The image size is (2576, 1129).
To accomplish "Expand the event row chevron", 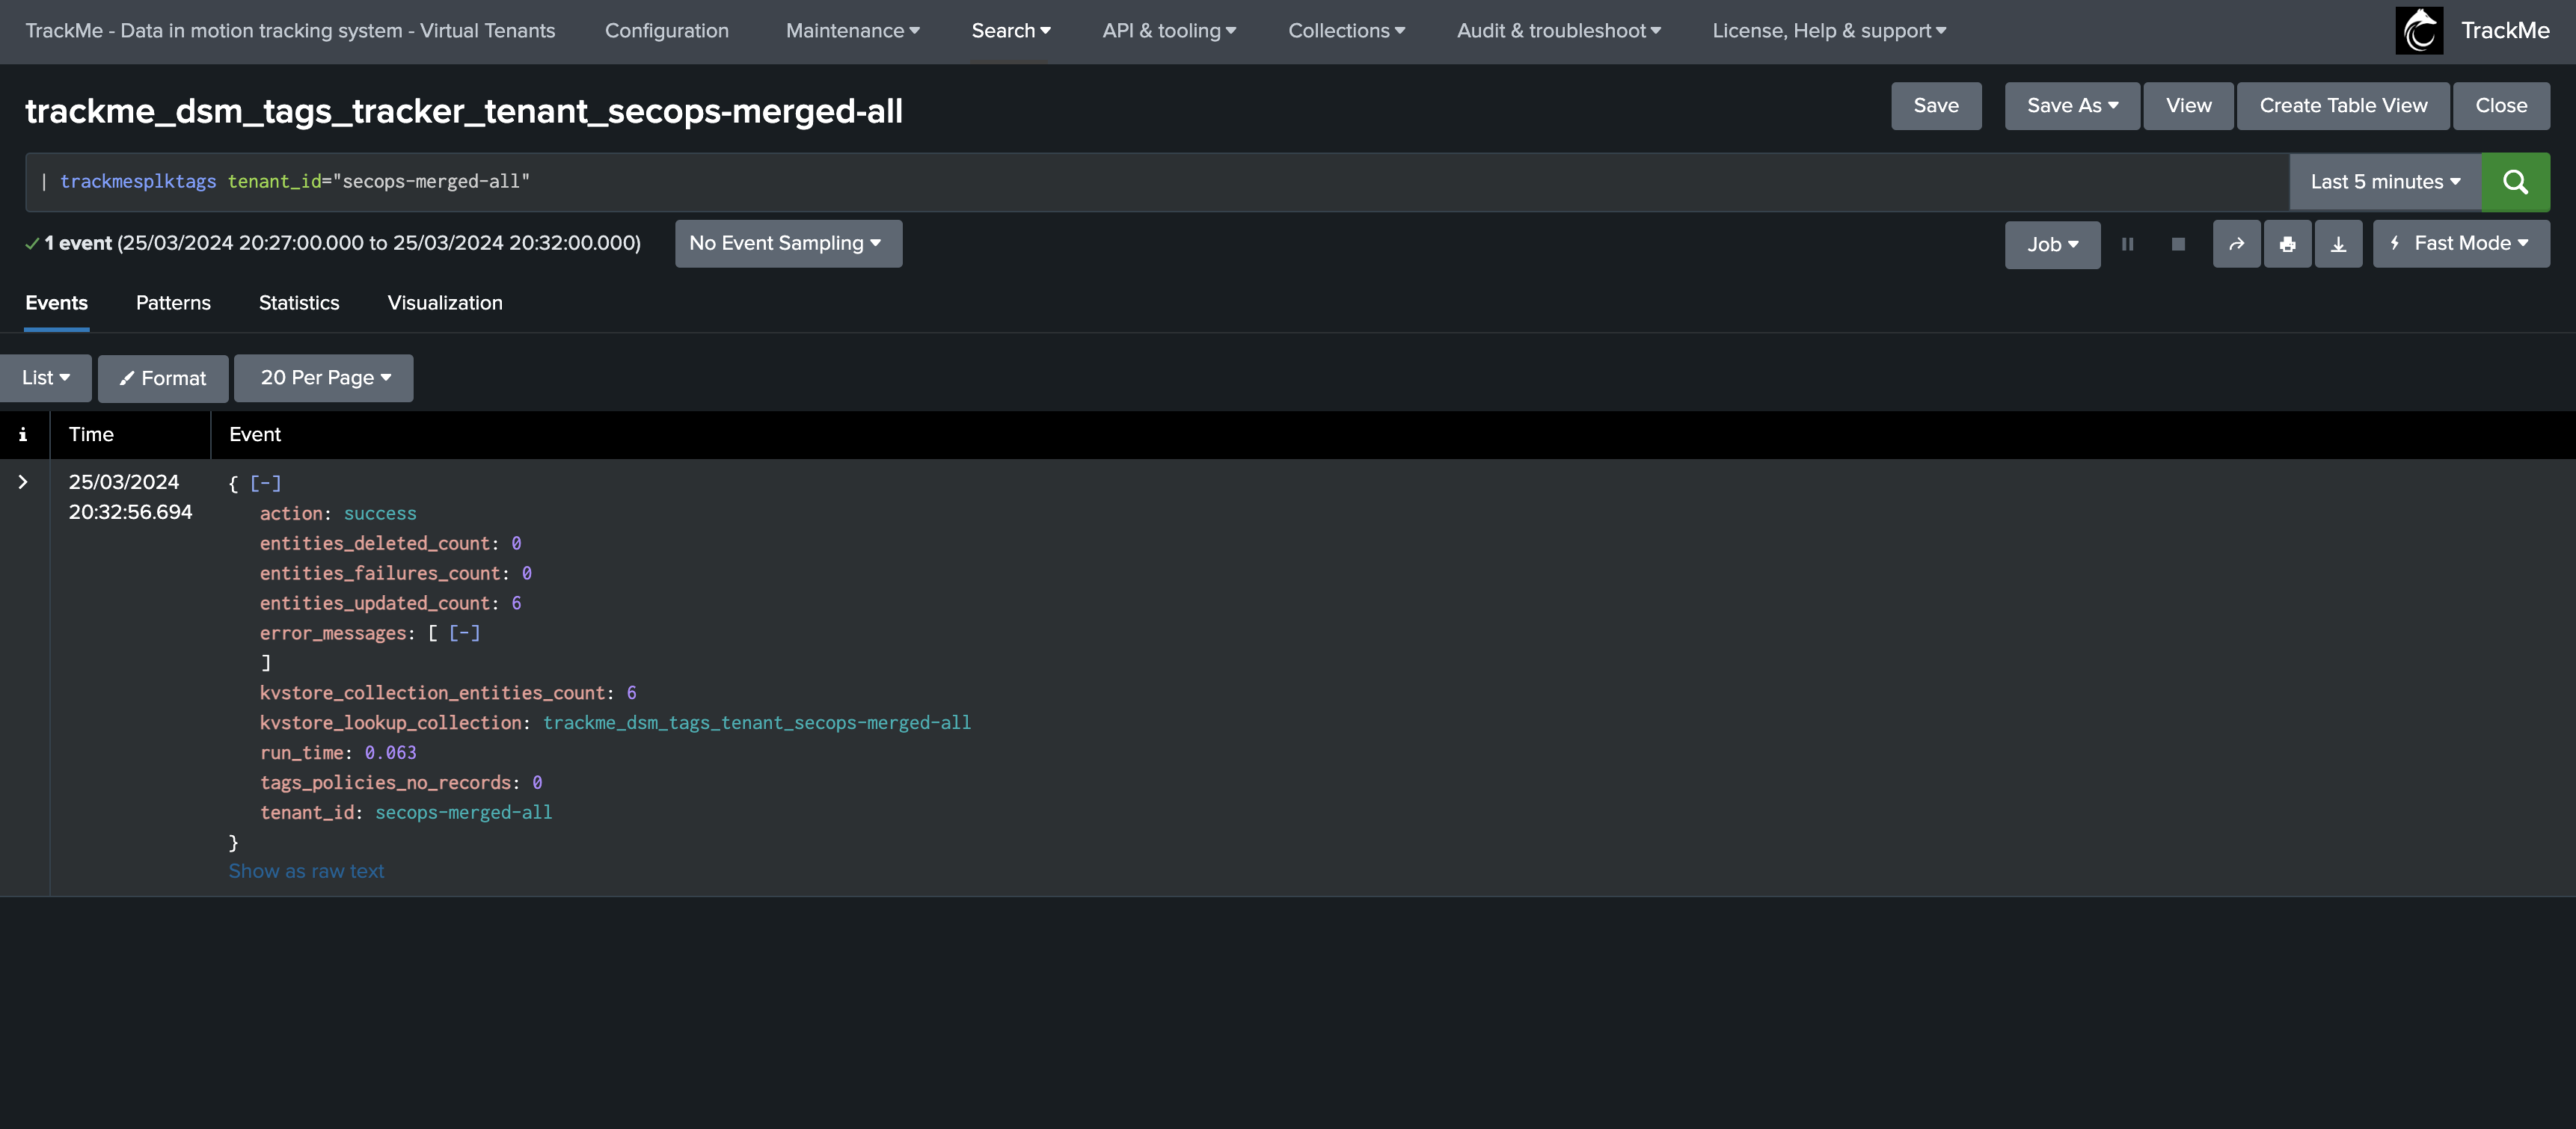I will pyautogui.click(x=23, y=482).
